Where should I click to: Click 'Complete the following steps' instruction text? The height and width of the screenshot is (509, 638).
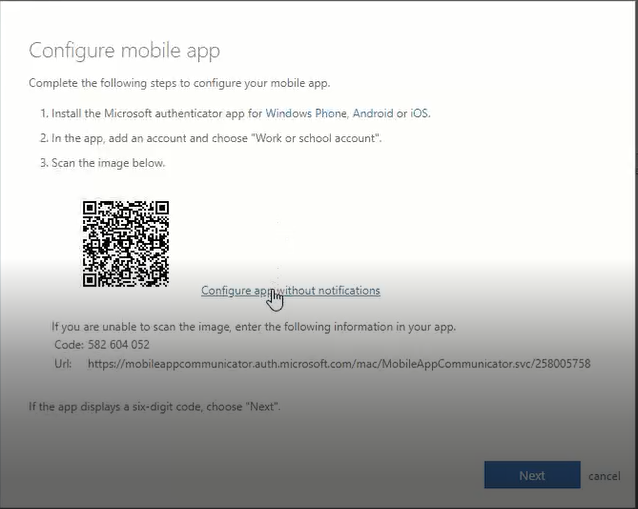[x=179, y=83]
